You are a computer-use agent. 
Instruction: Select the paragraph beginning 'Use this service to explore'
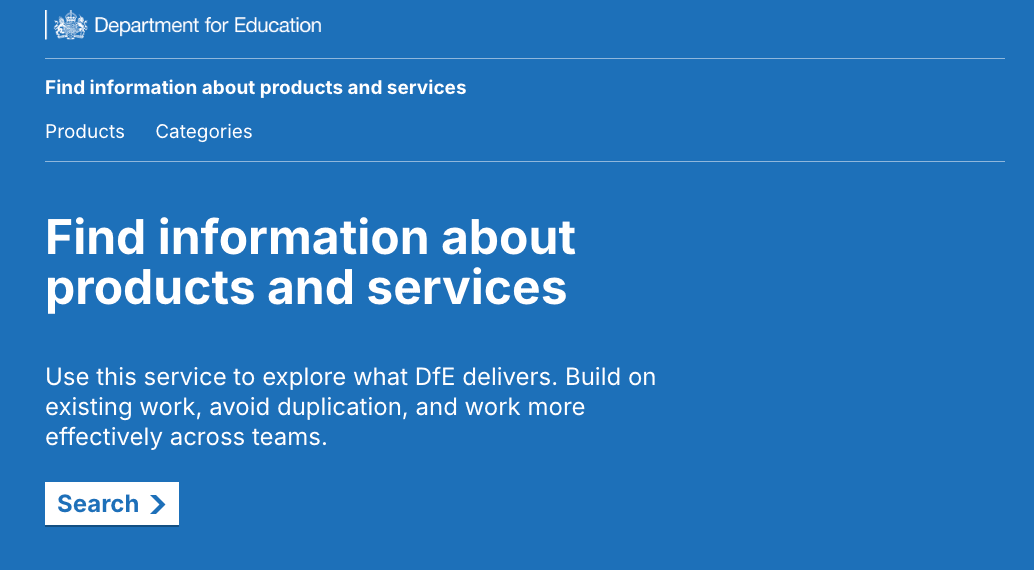coord(350,406)
